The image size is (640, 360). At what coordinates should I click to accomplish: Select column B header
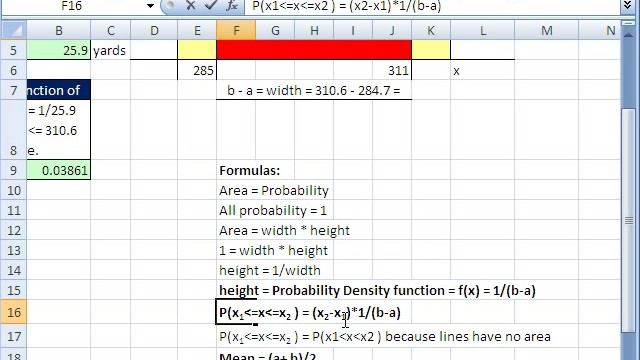[x=59, y=31]
